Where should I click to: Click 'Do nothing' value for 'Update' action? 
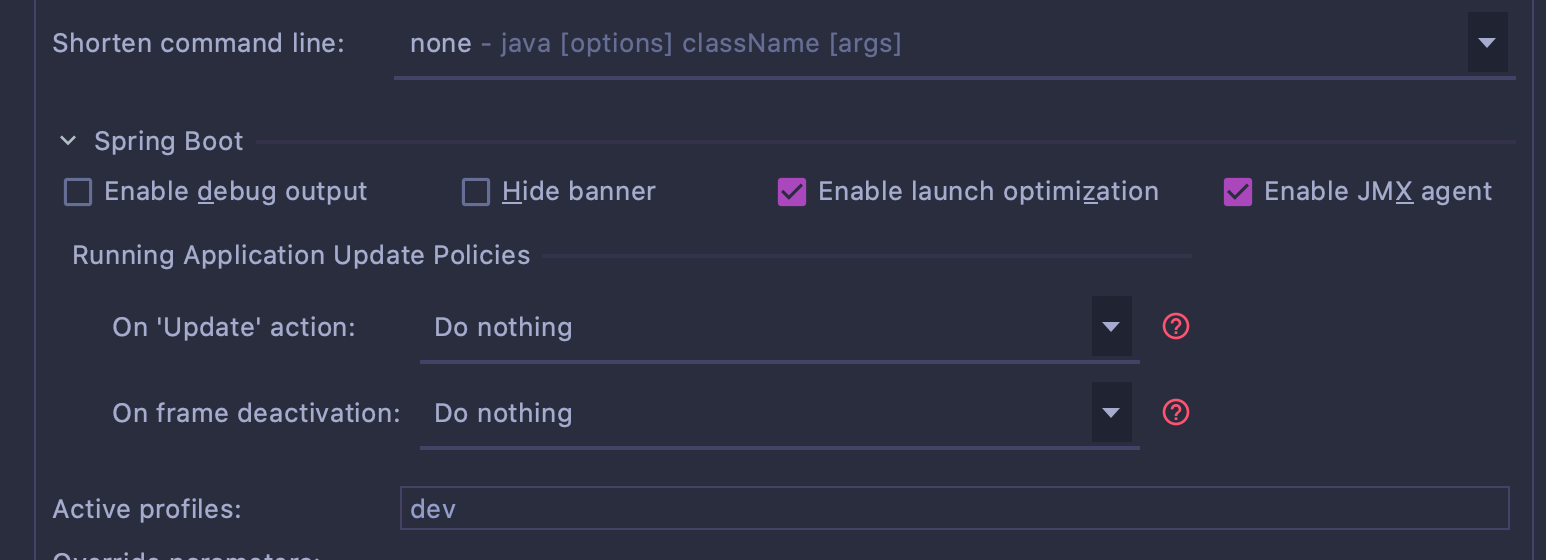(x=503, y=328)
